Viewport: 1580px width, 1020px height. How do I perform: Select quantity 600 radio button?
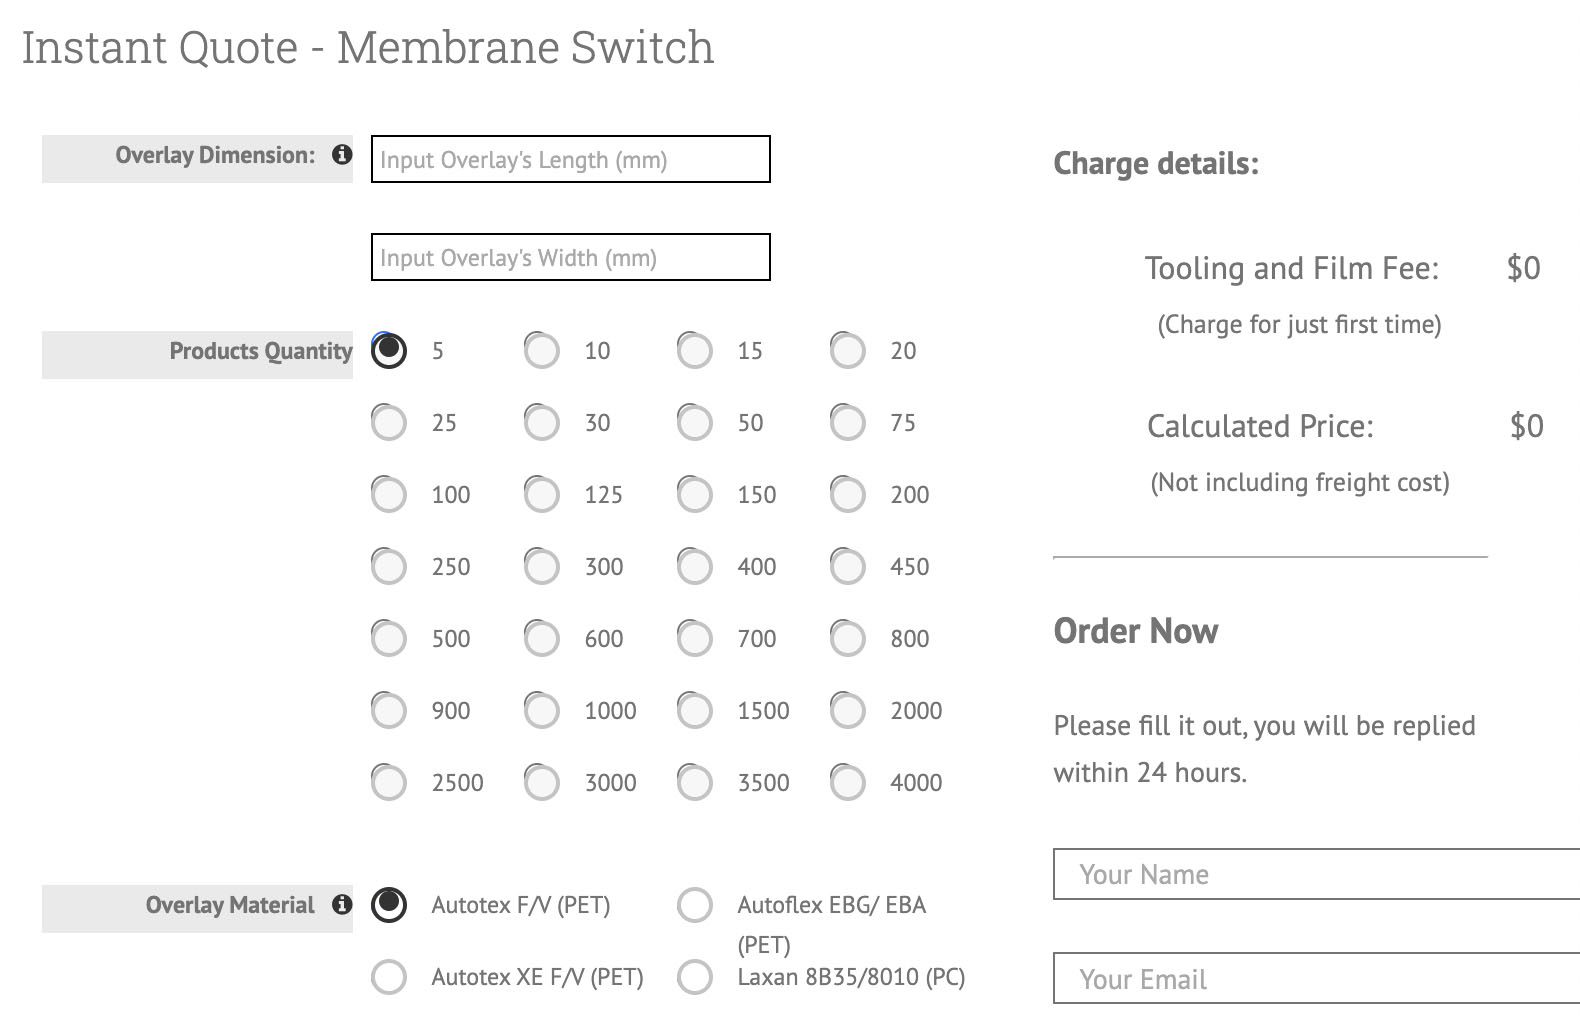pos(542,639)
